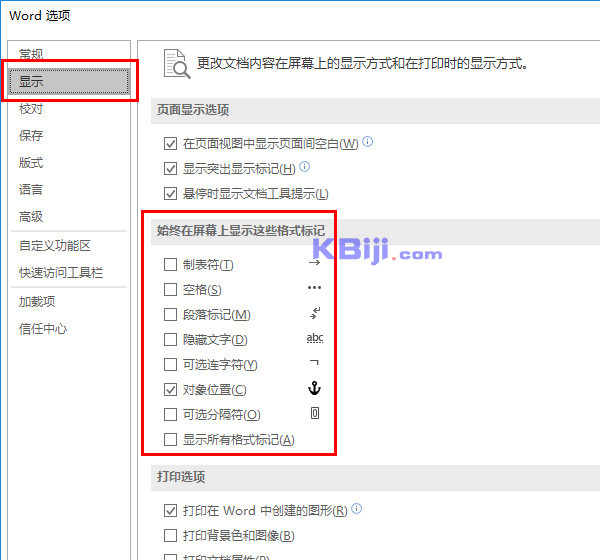
Task: Check 显示所有格式标记(A)
Action: (170, 440)
